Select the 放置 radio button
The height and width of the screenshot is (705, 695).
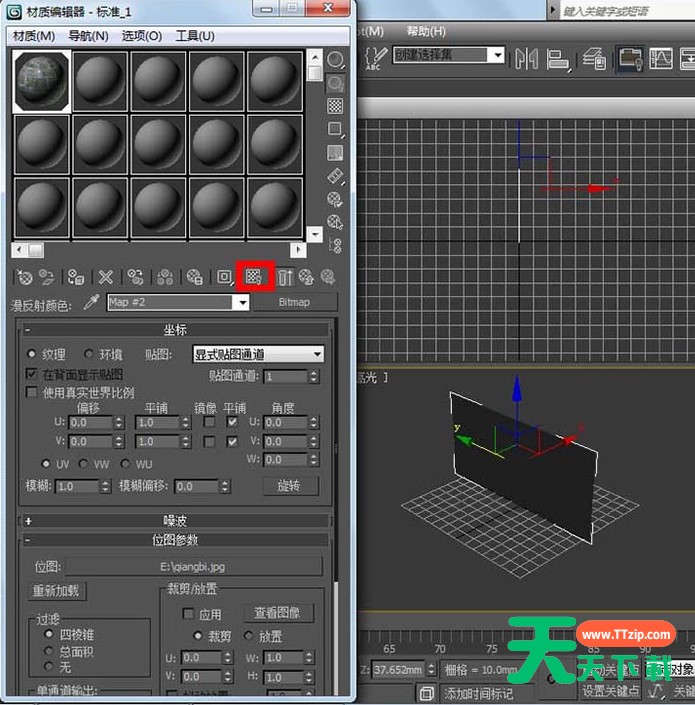point(248,636)
